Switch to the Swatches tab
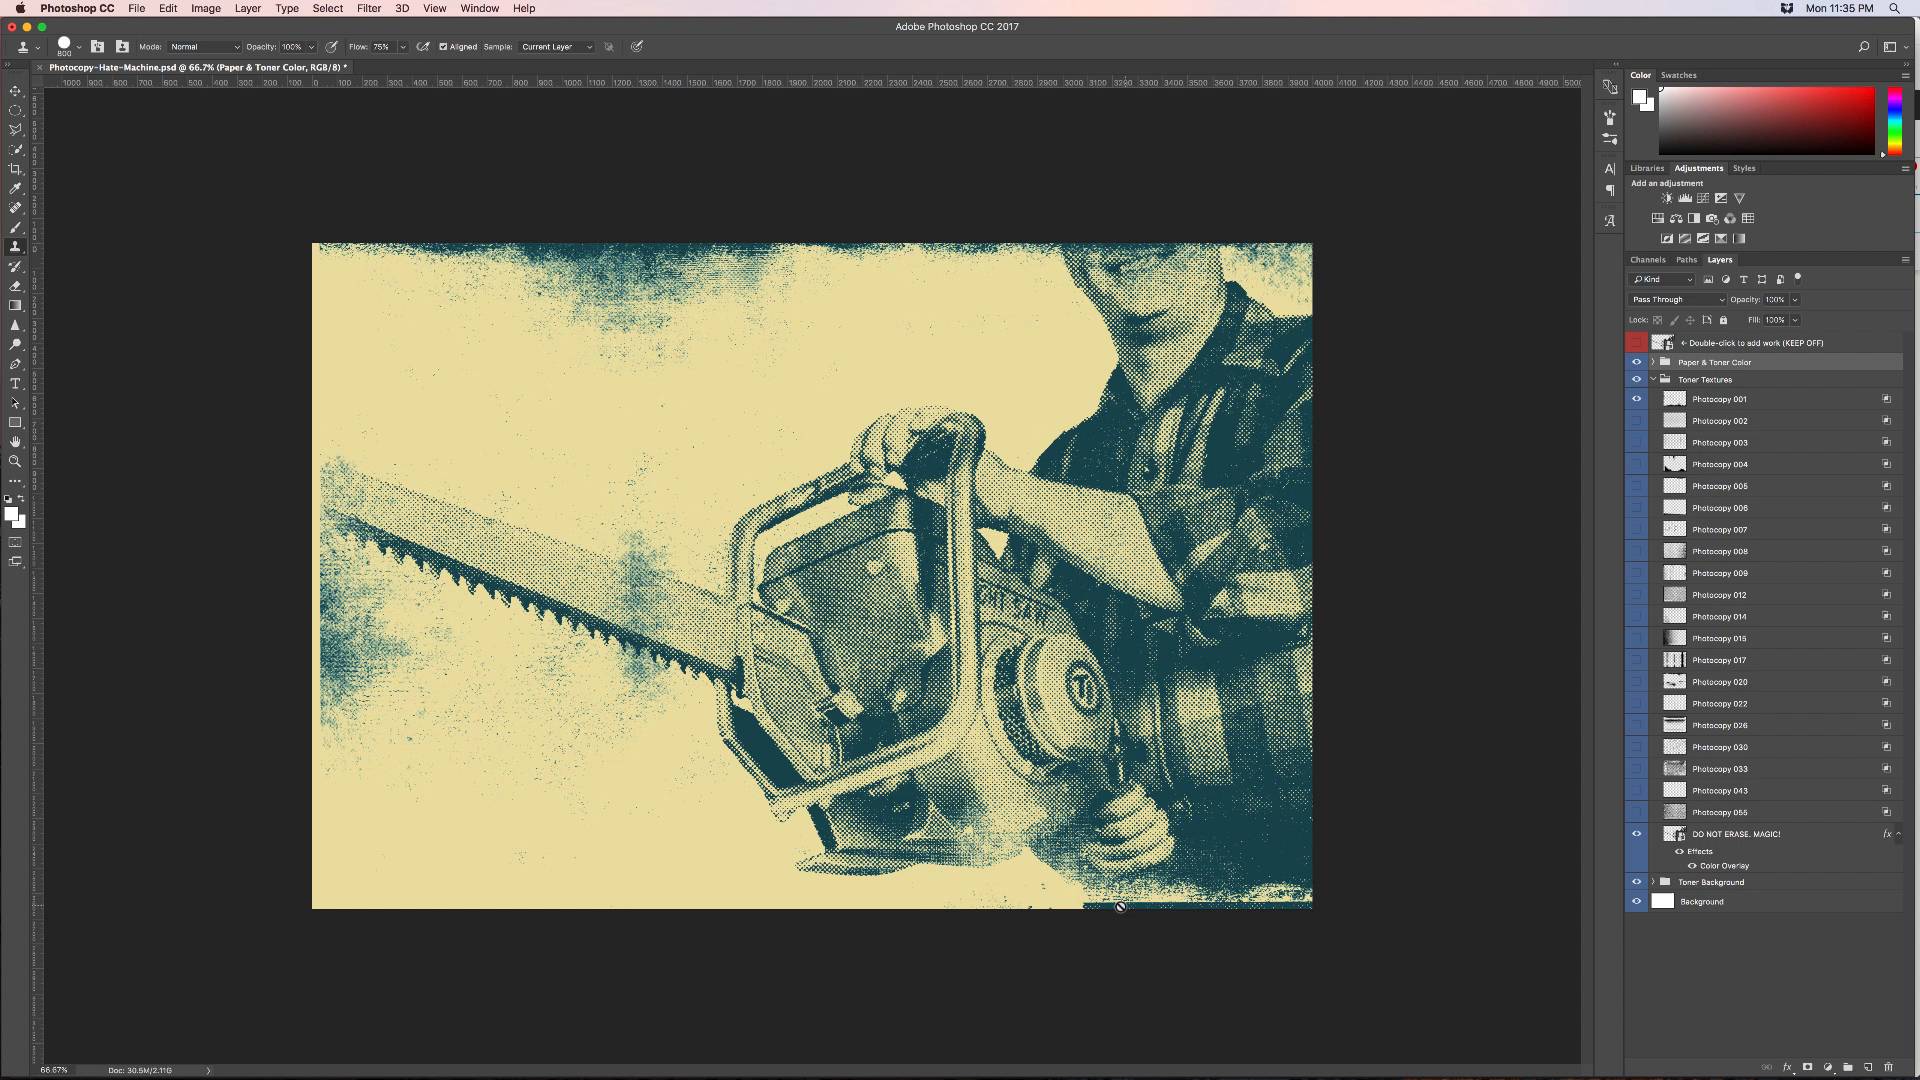 (1678, 75)
